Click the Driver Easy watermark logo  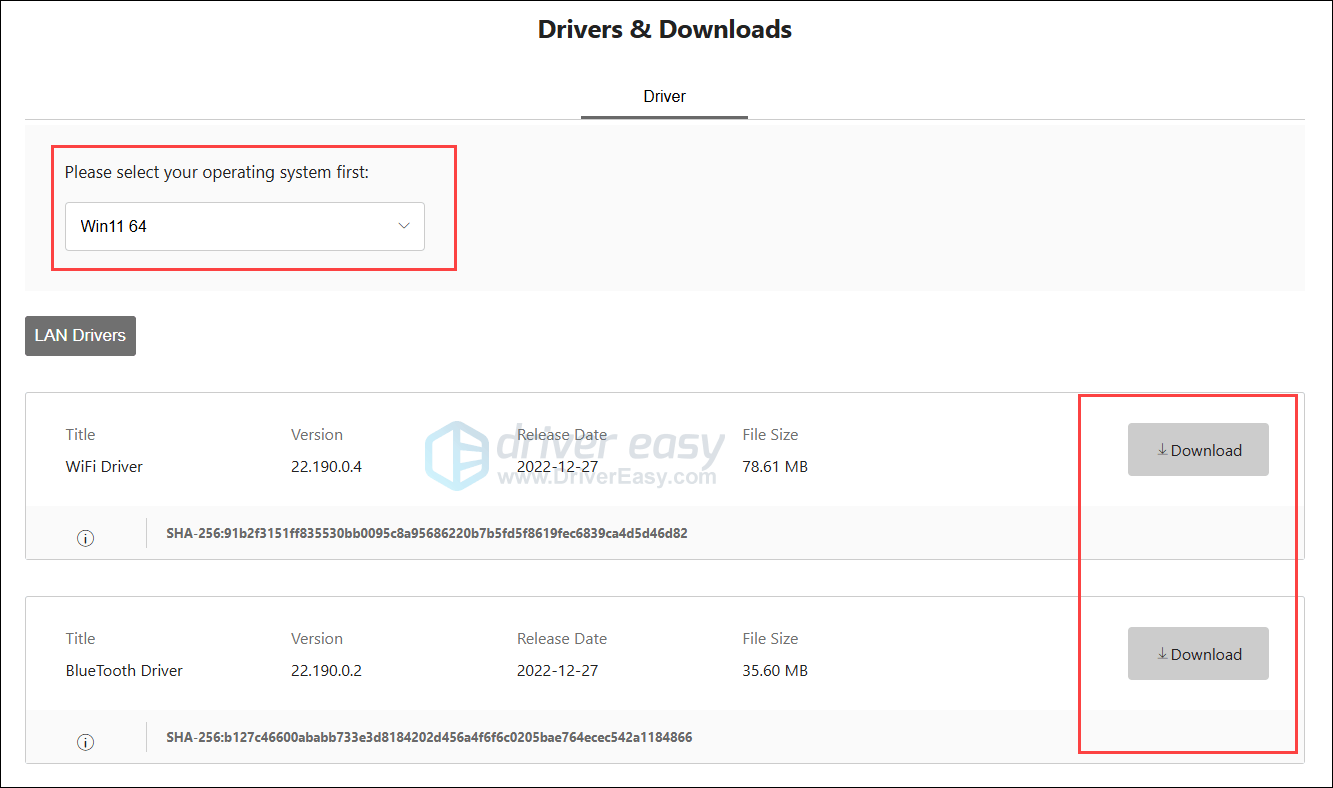[456, 456]
